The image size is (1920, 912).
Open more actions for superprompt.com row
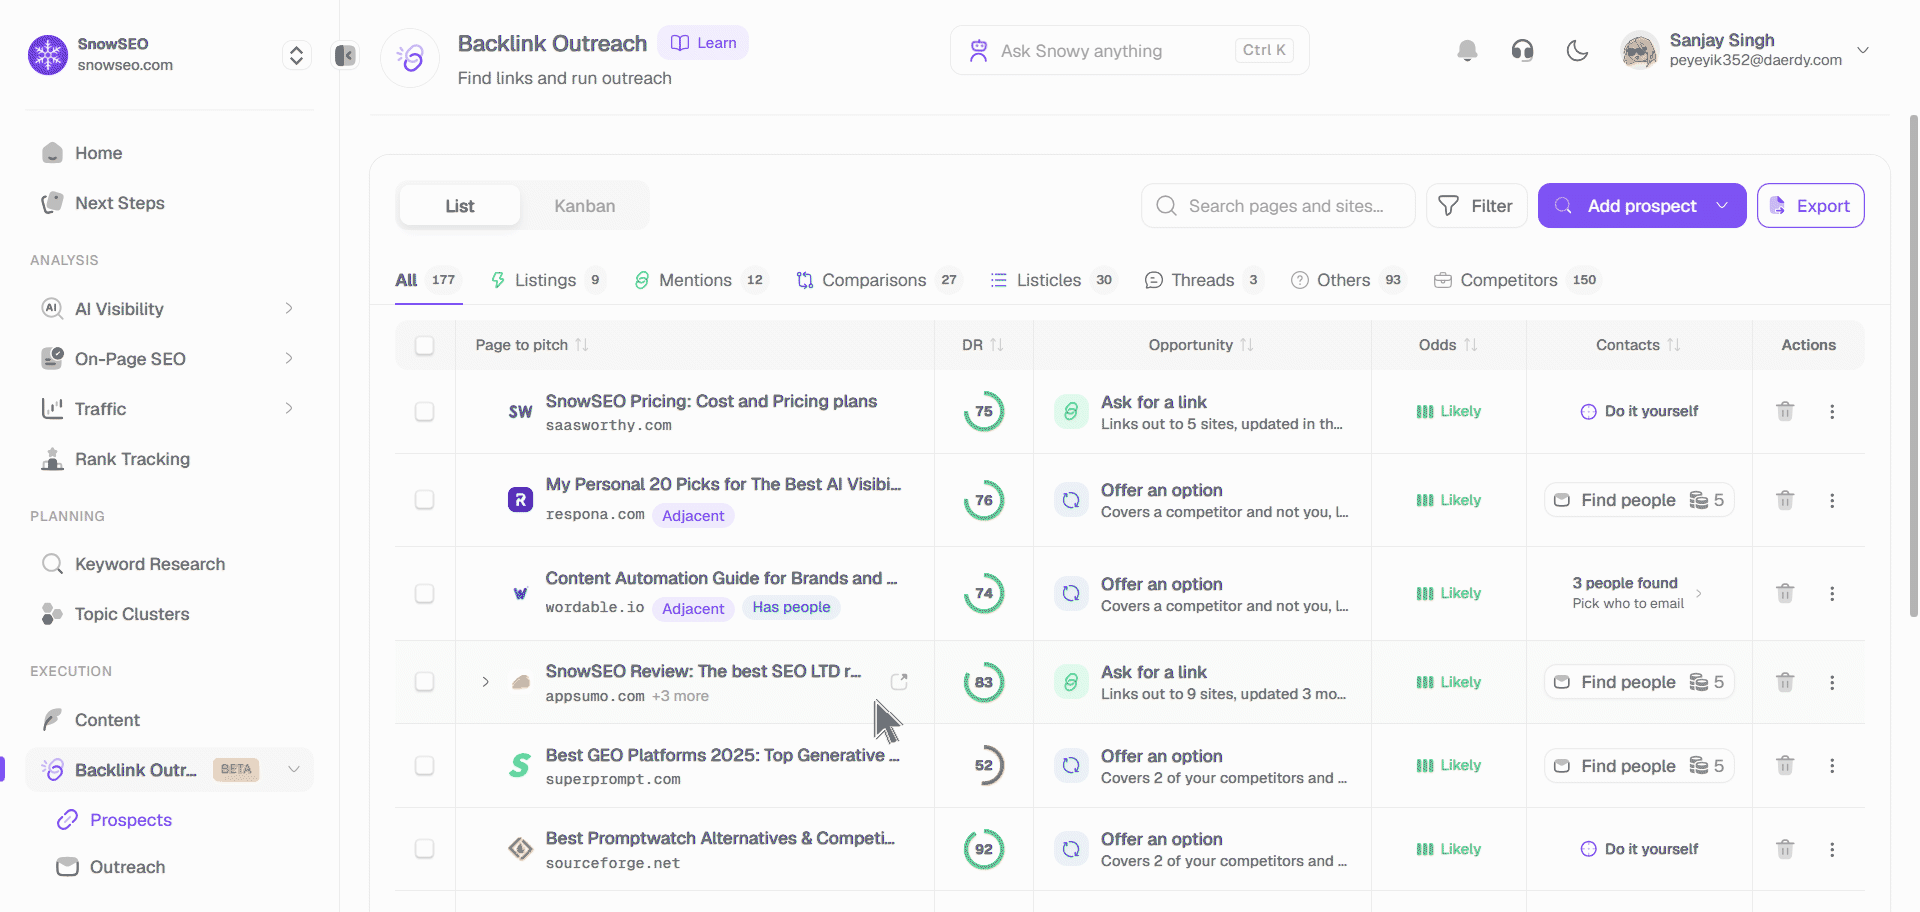(x=1832, y=765)
